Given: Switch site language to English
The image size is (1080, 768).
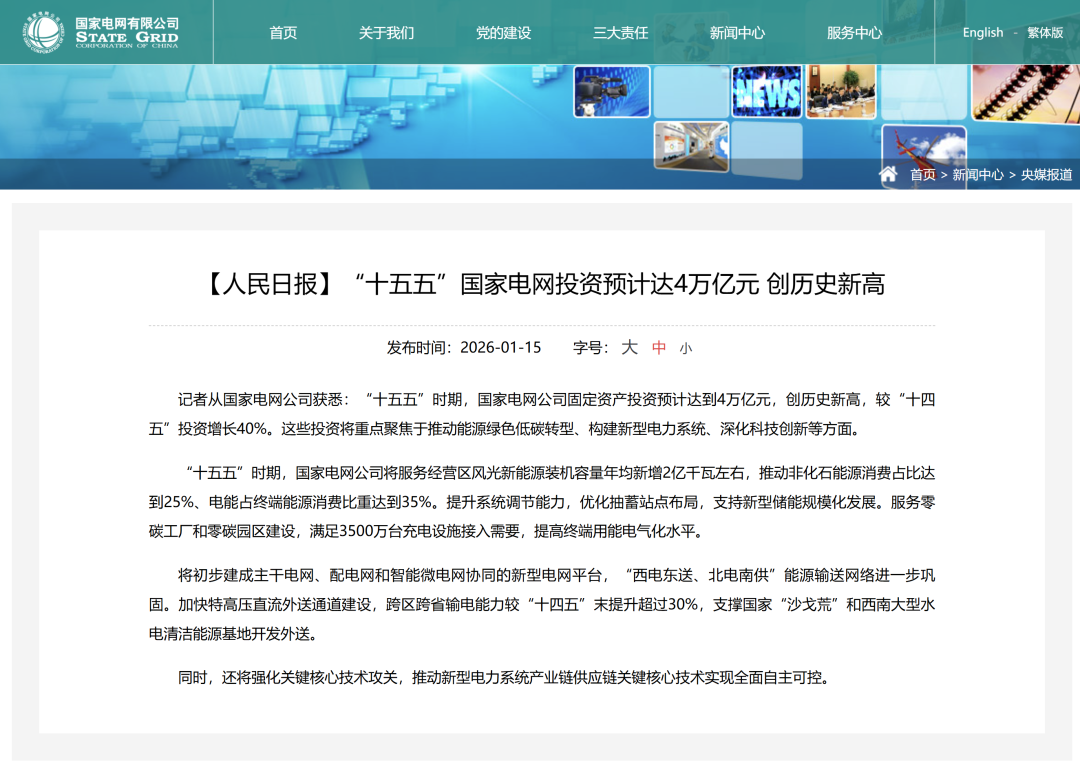Looking at the screenshot, I should (983, 32).
